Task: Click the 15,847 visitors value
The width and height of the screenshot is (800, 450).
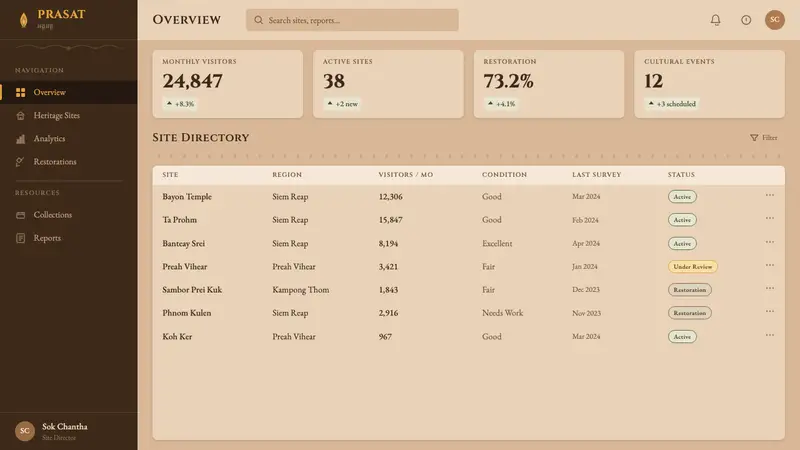Action: coord(390,220)
